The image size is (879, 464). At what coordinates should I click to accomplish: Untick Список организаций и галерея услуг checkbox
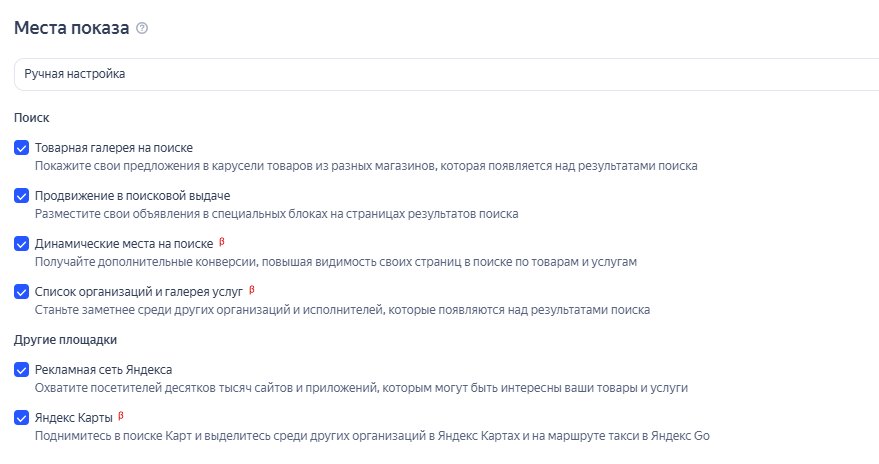point(22,292)
